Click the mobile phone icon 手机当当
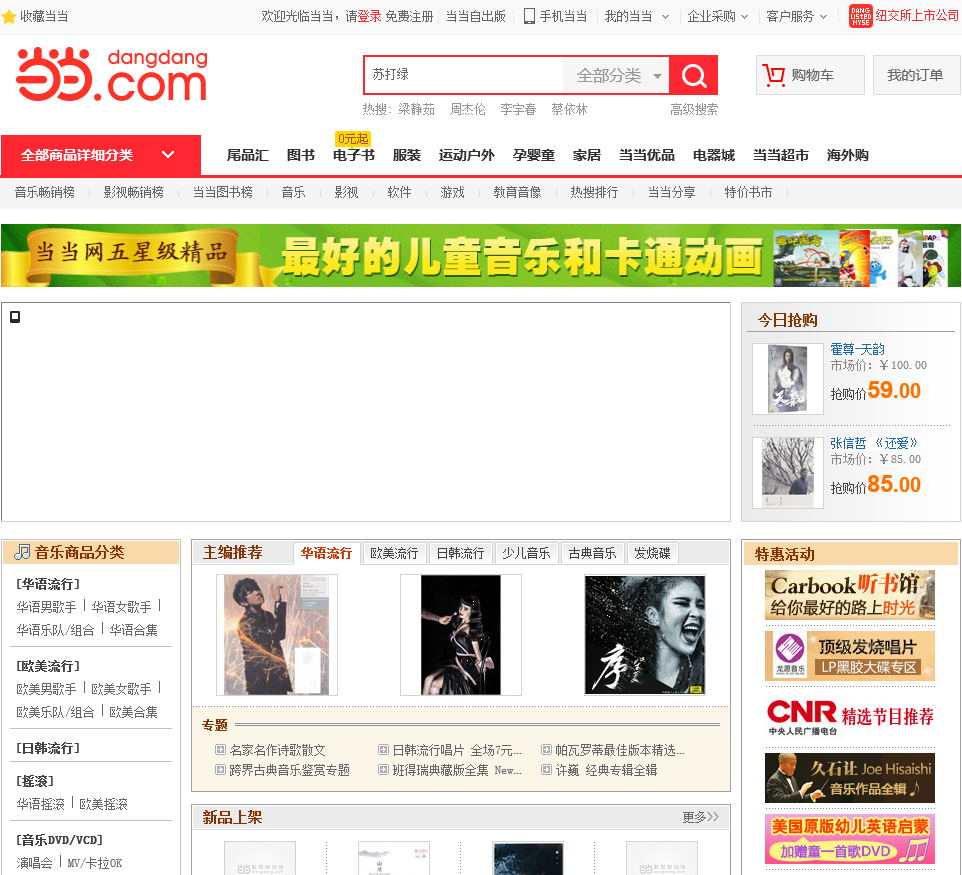 tap(529, 17)
